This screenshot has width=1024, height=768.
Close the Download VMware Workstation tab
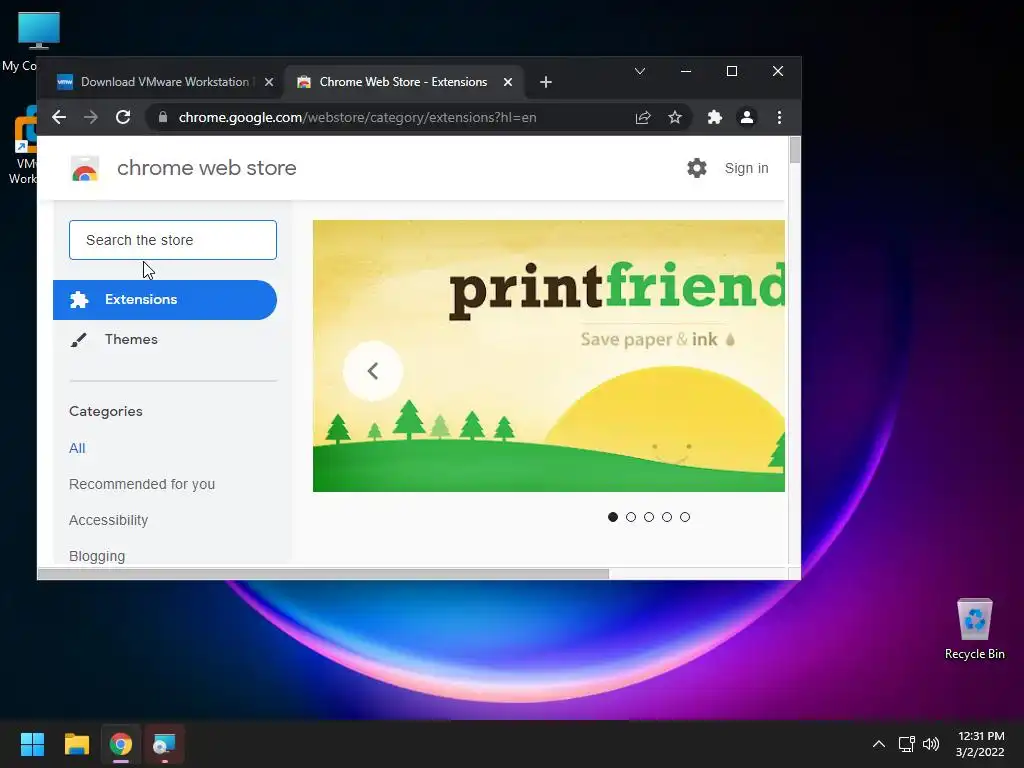(x=268, y=82)
